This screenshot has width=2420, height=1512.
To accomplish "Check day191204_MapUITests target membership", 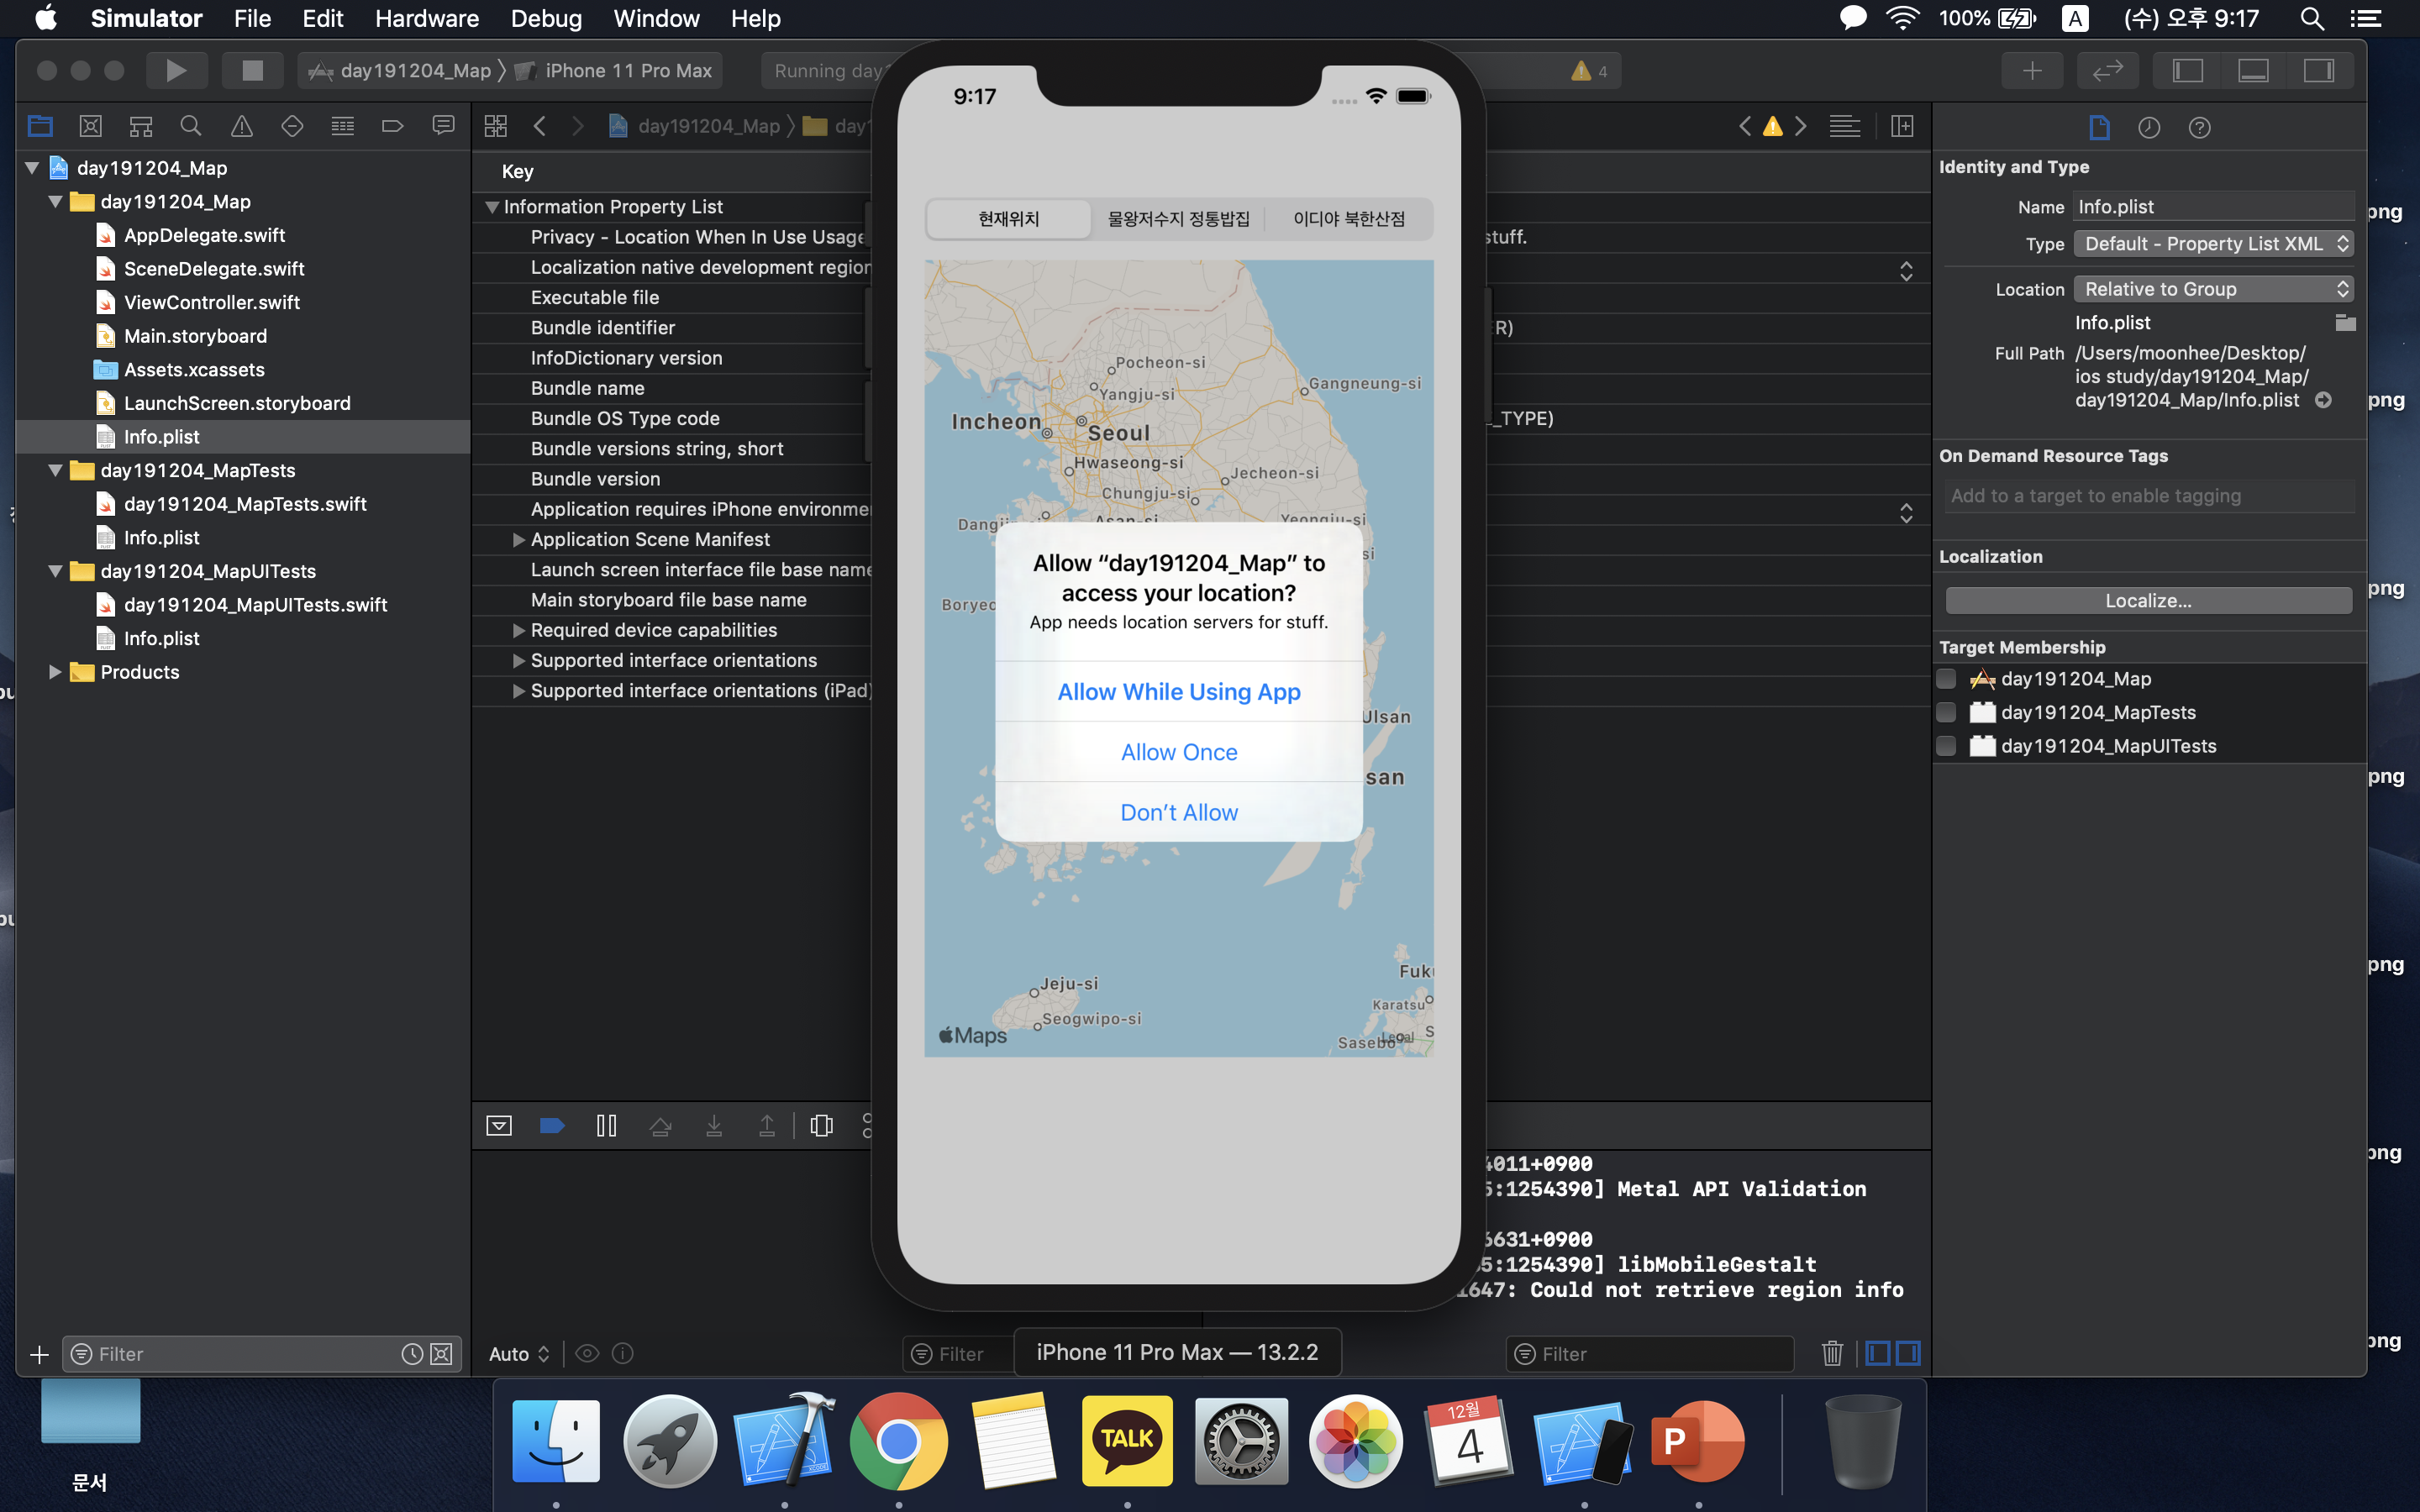I will tap(1946, 746).
